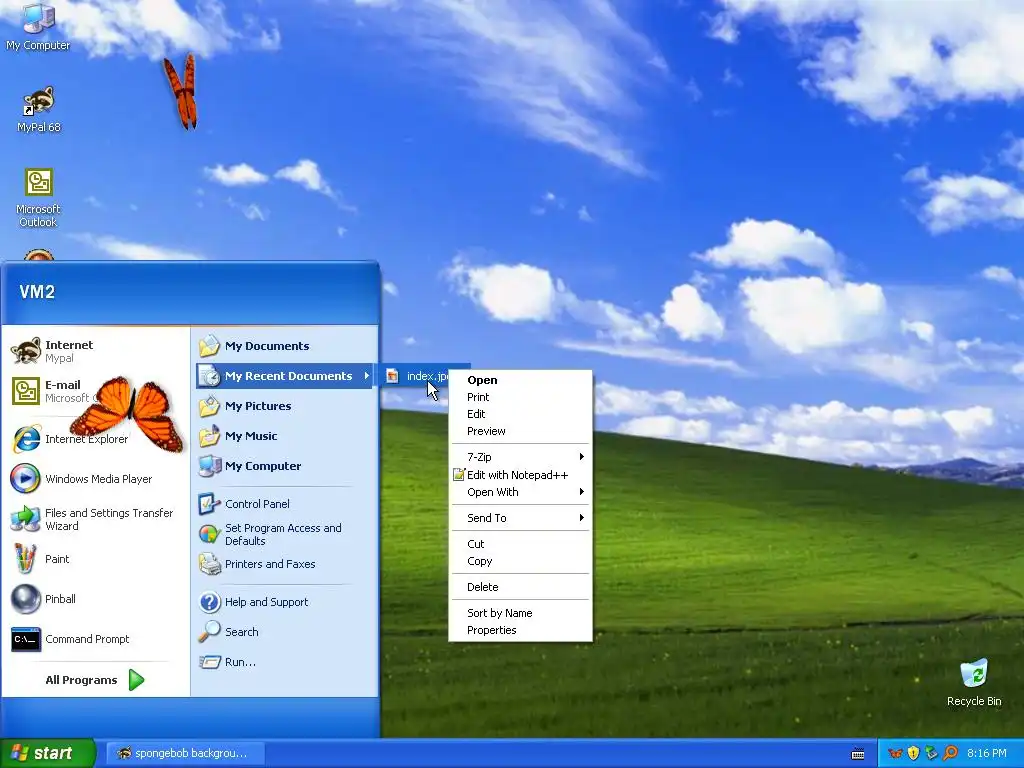Expand the 7-Zip submenu
1024x768 pixels.
520,457
